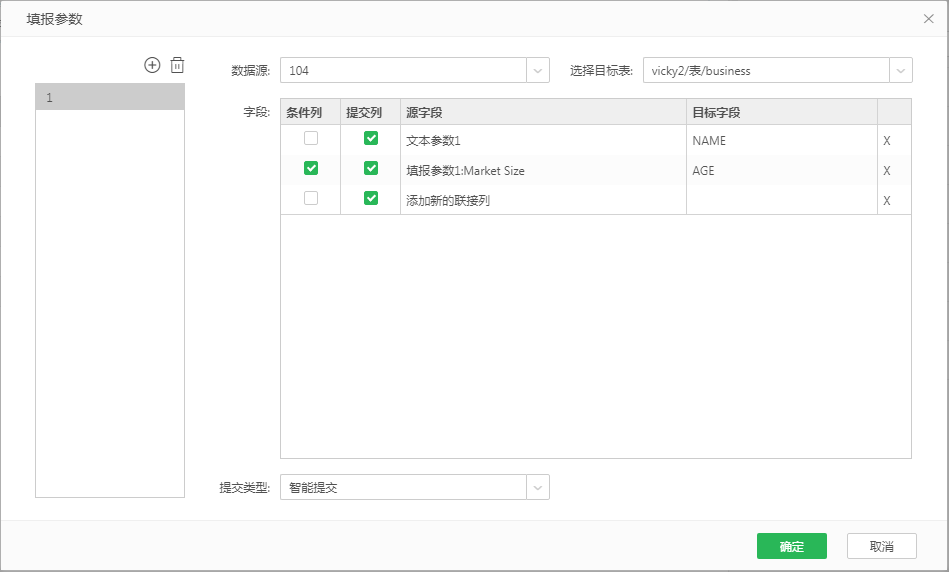Close the 填报参数 dialog

[x=928, y=19]
